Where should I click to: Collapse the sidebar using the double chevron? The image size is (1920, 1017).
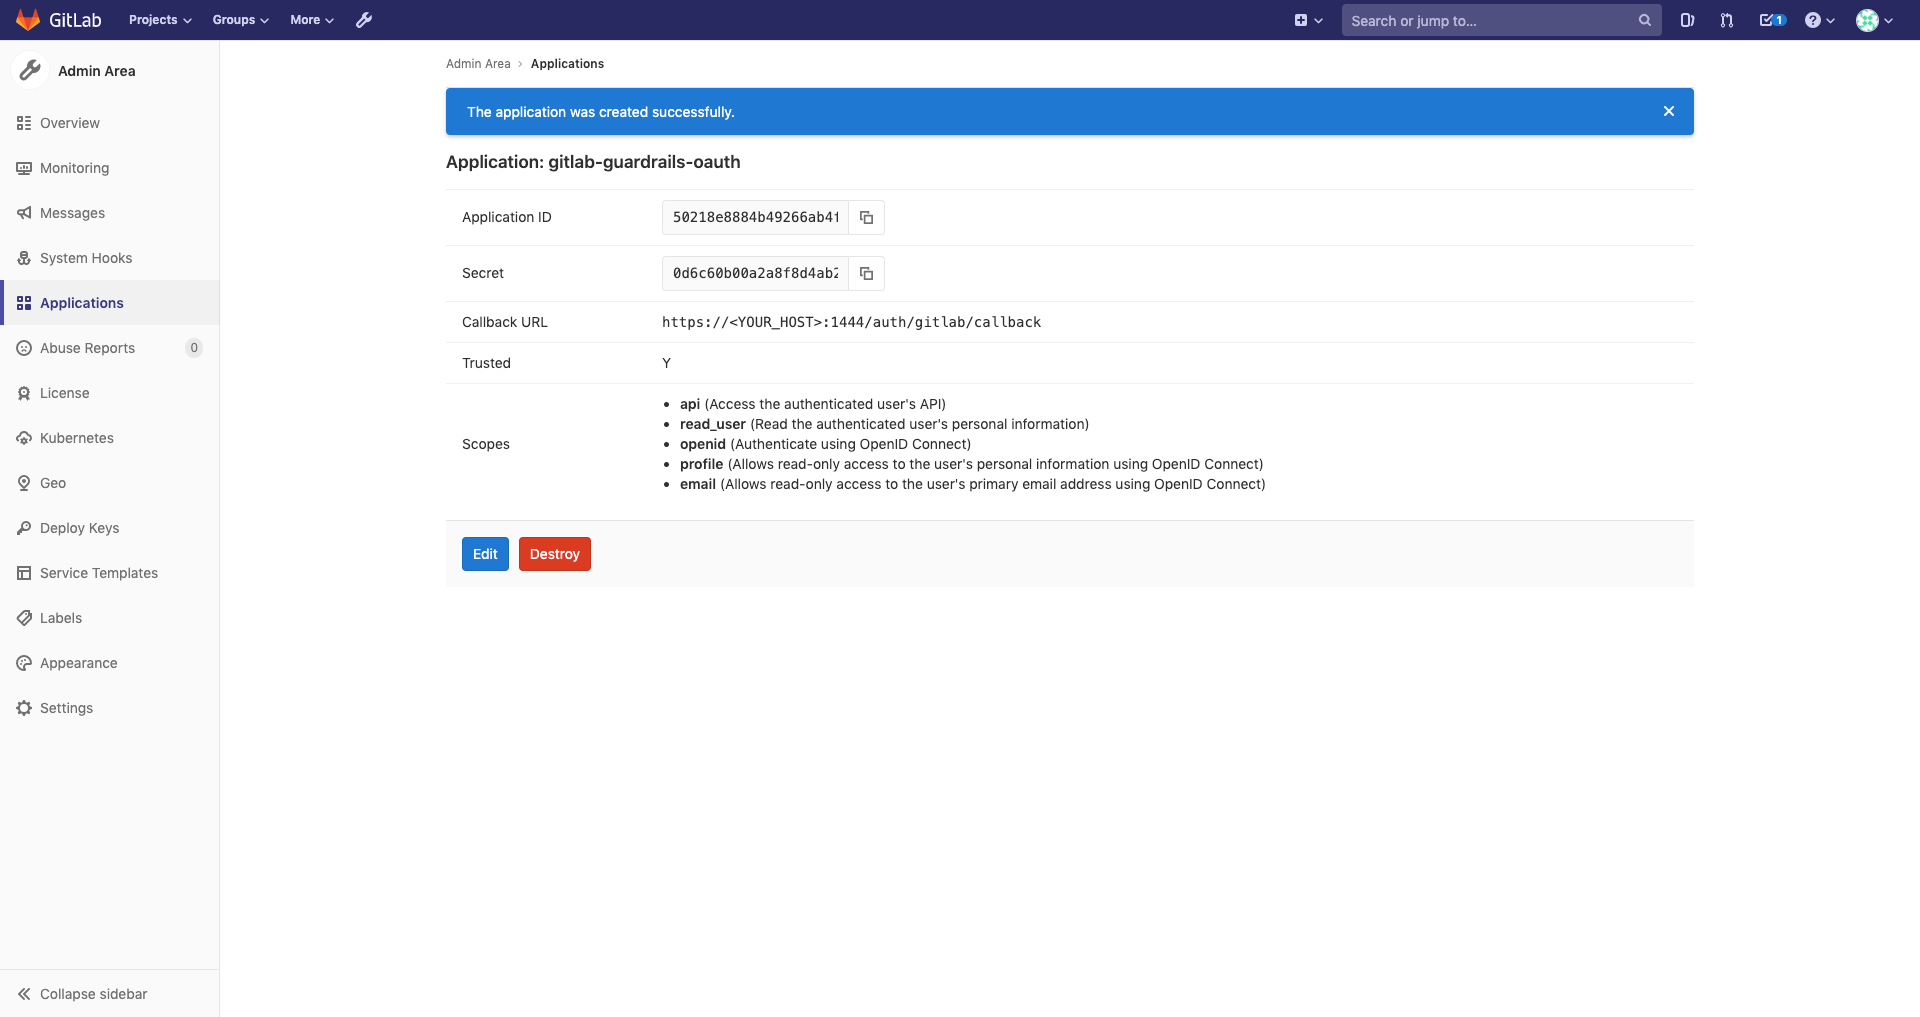click(x=24, y=994)
